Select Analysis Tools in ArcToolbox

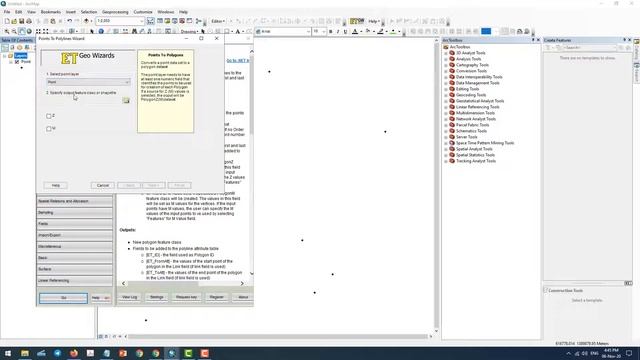(x=468, y=59)
